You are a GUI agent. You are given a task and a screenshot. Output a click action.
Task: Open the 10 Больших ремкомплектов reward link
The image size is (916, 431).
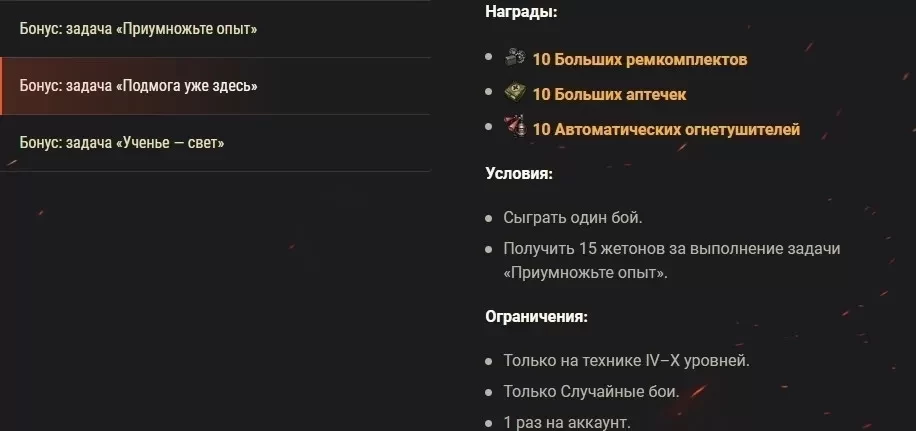640,60
